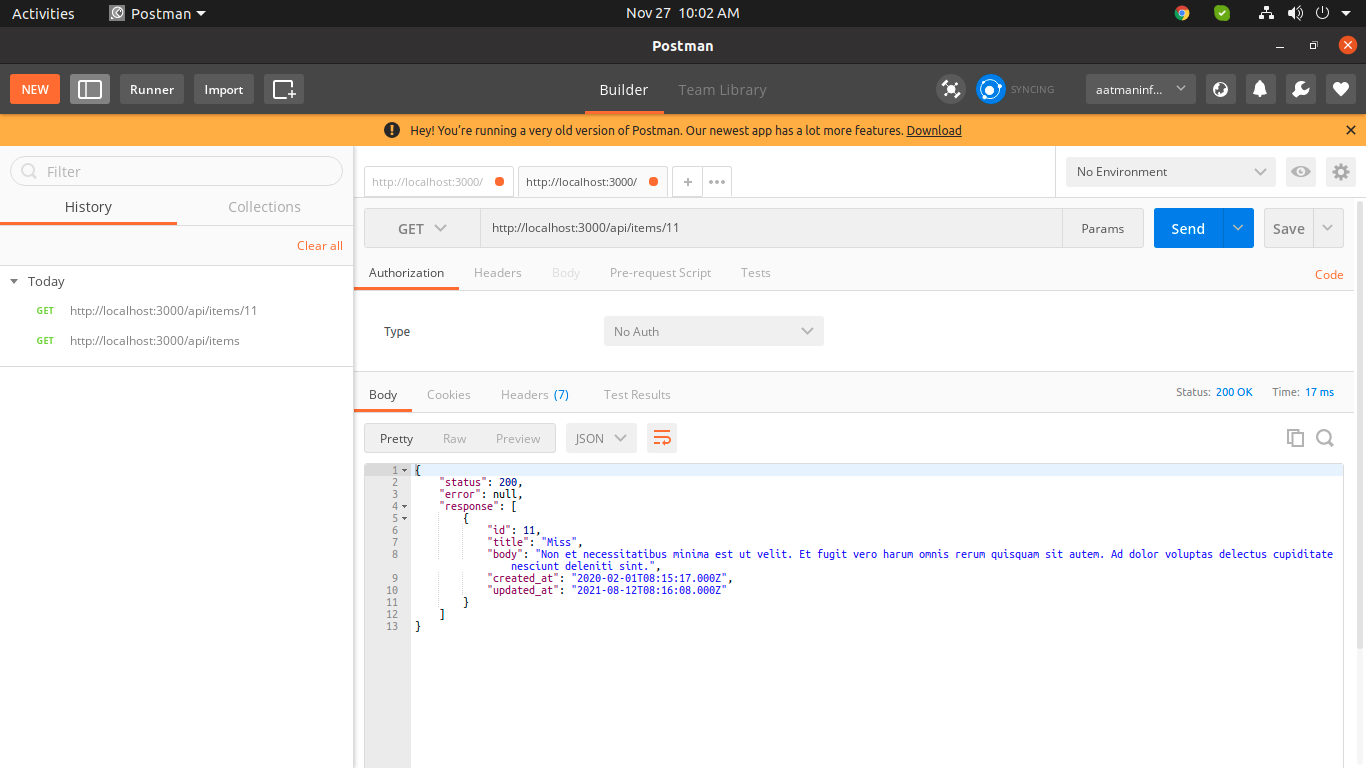Open the notifications bell icon
Viewport: 1366px width, 768px height.
click(x=1260, y=89)
